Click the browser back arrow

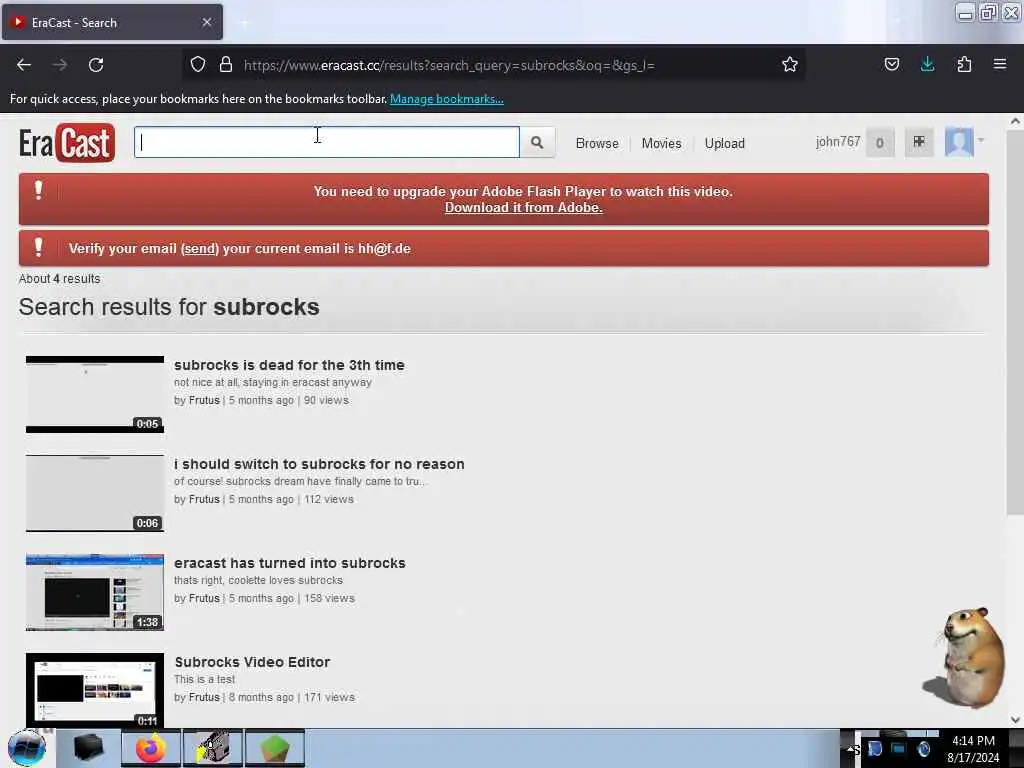[x=24, y=65]
